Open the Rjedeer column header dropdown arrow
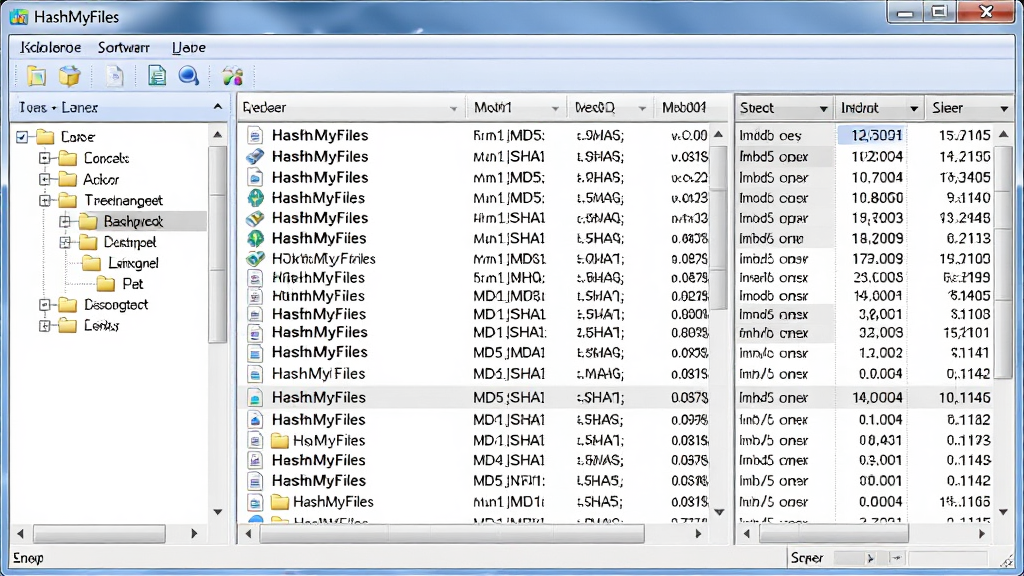 (453, 108)
